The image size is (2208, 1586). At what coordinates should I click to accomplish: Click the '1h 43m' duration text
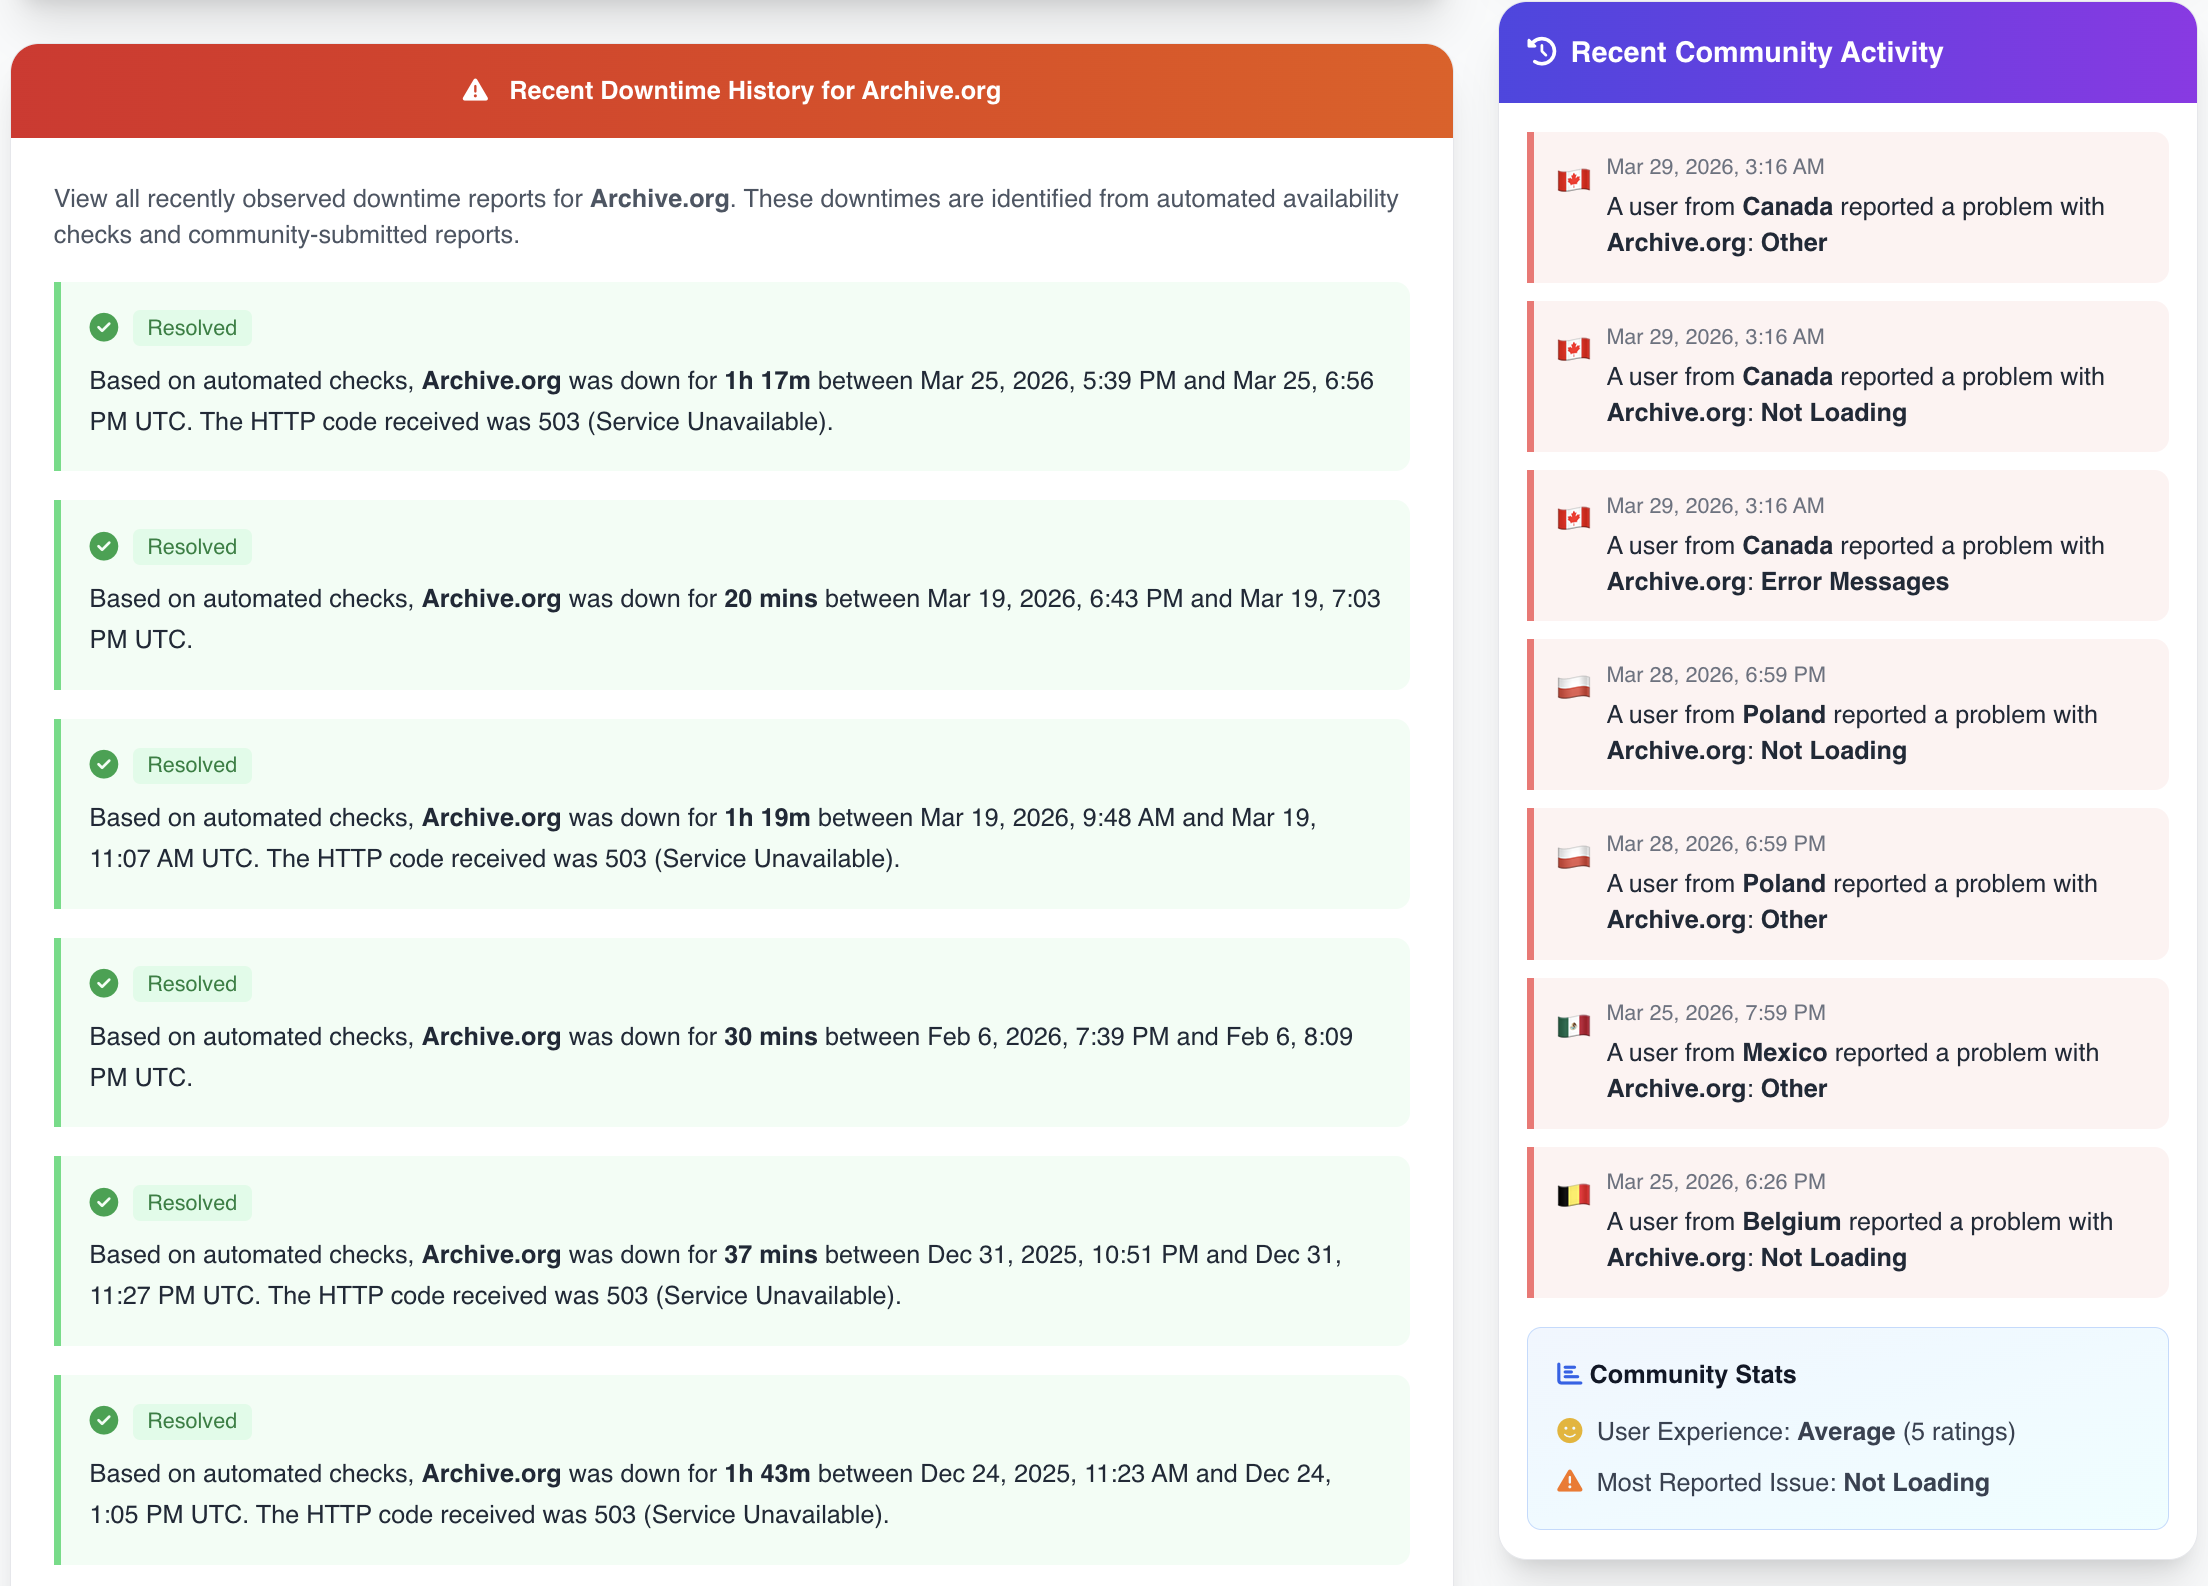click(767, 1474)
